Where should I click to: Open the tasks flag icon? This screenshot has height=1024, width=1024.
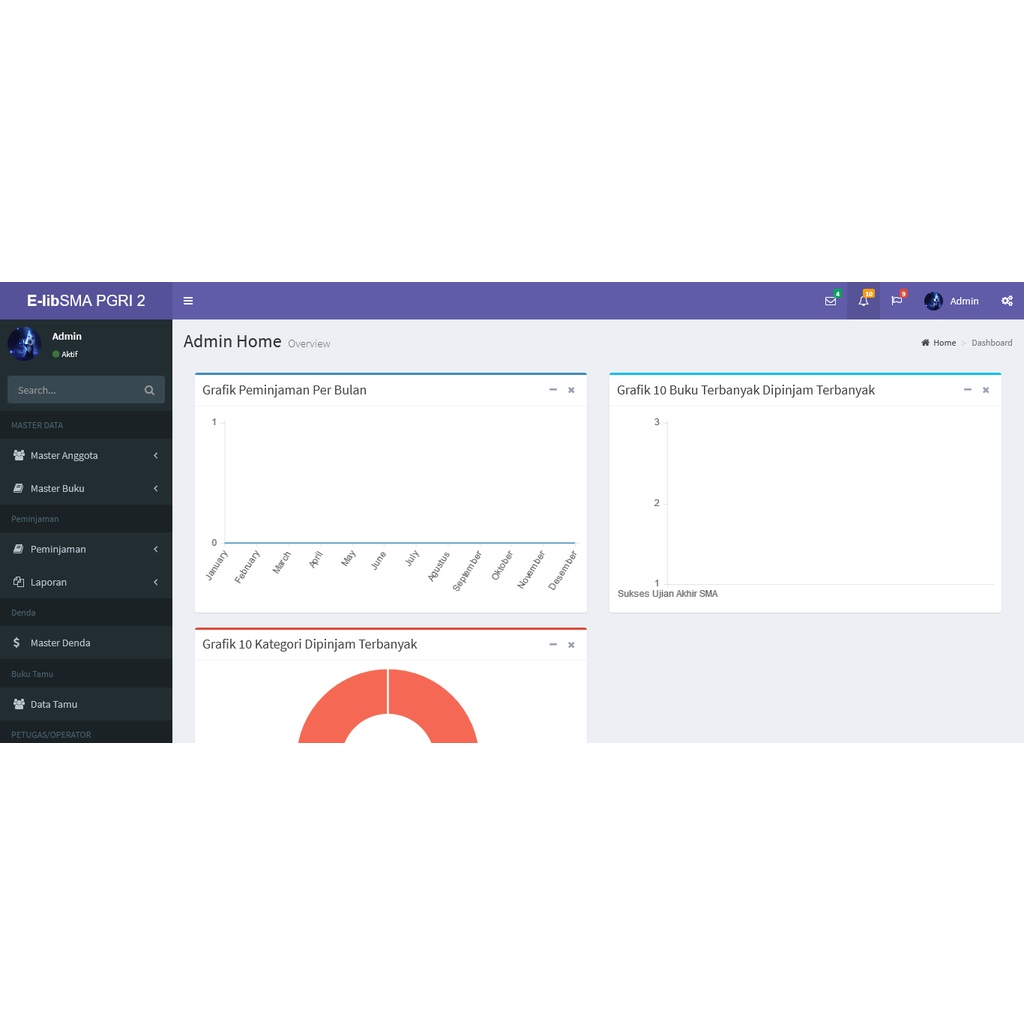click(897, 301)
